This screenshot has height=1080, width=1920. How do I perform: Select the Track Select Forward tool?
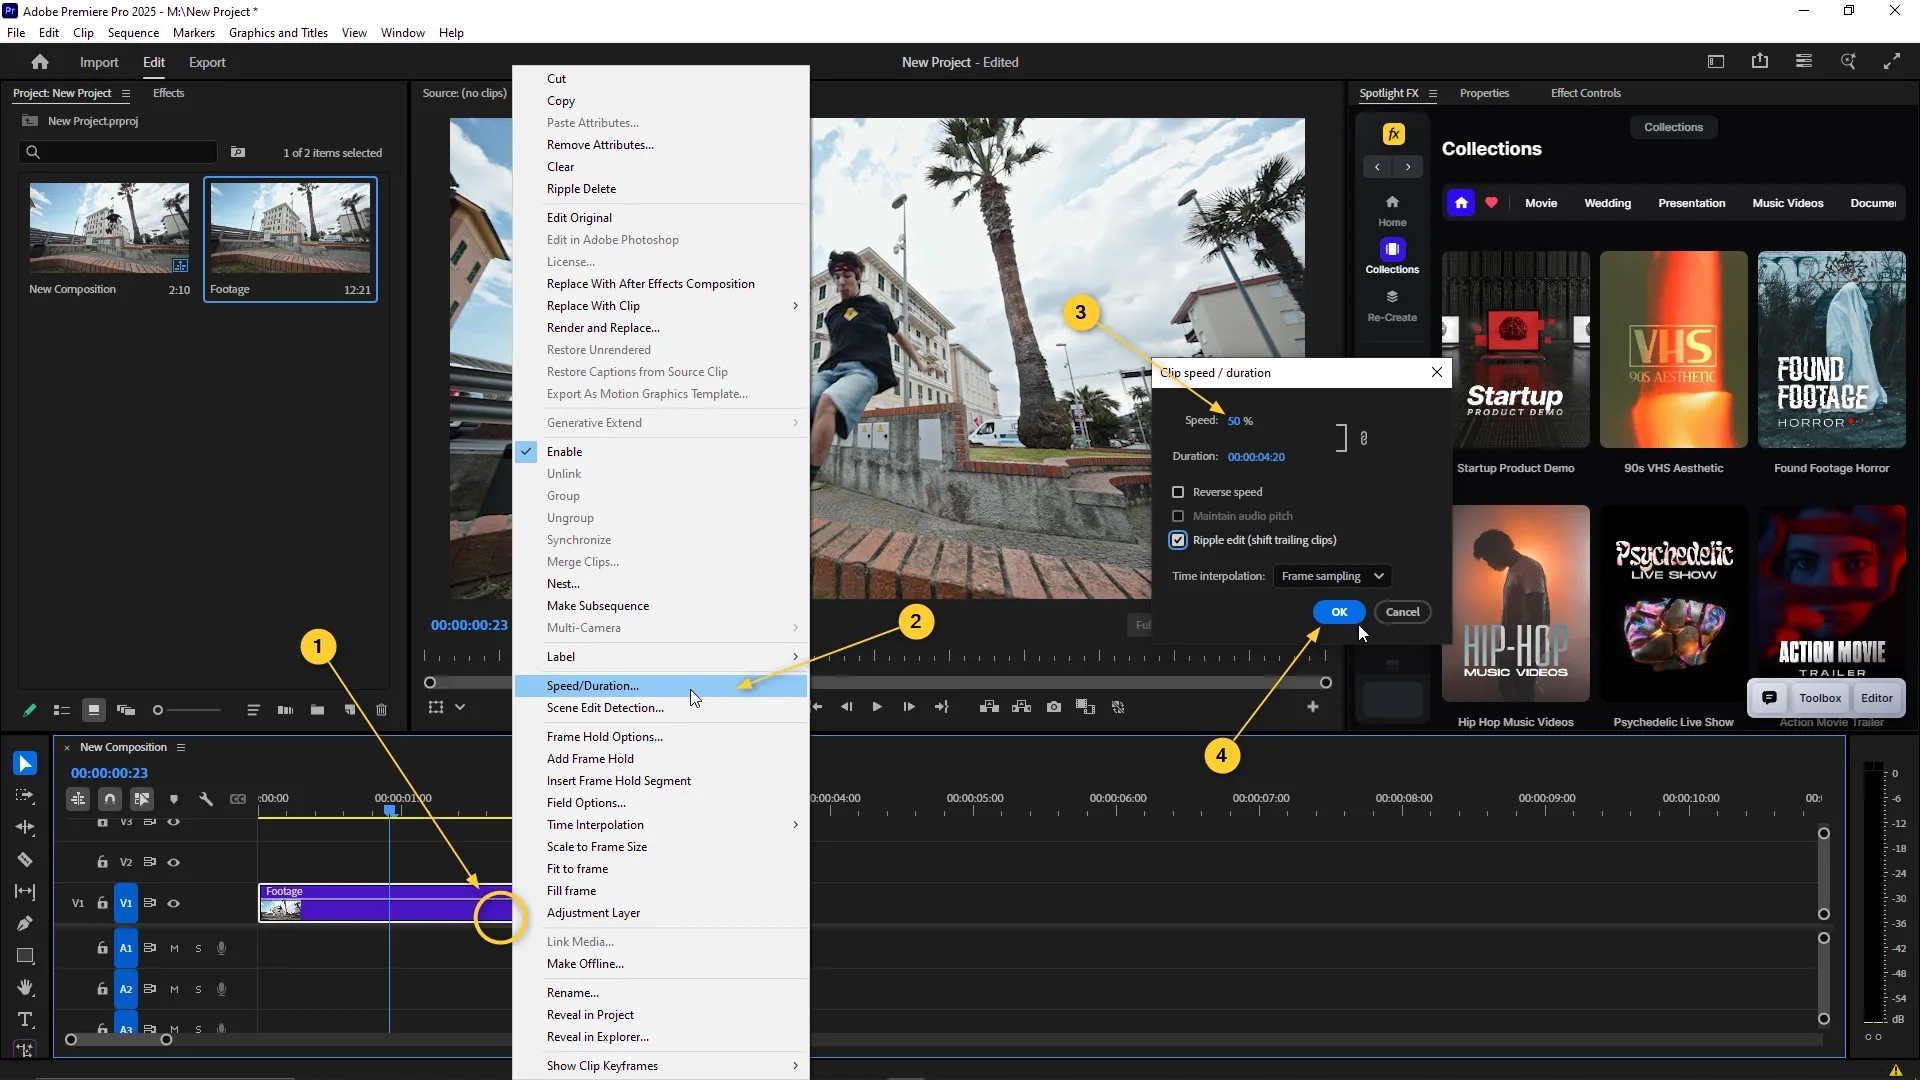point(25,796)
